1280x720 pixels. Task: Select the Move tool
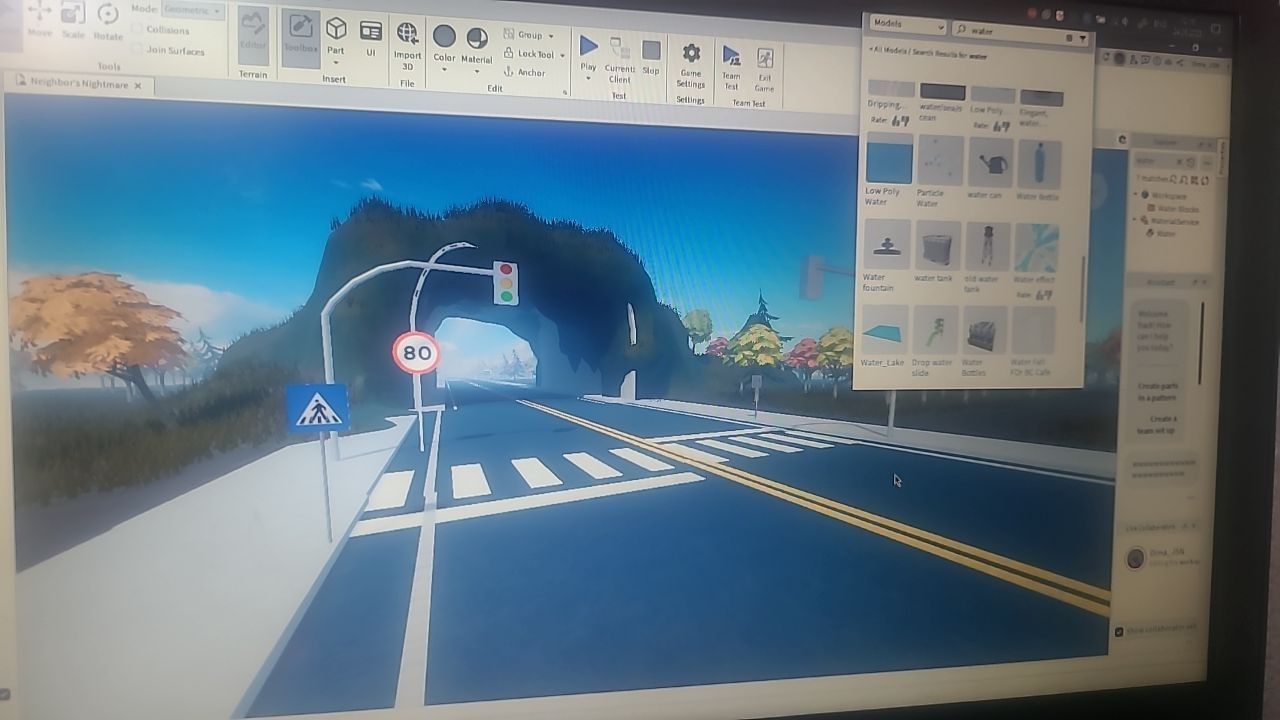coord(39,20)
